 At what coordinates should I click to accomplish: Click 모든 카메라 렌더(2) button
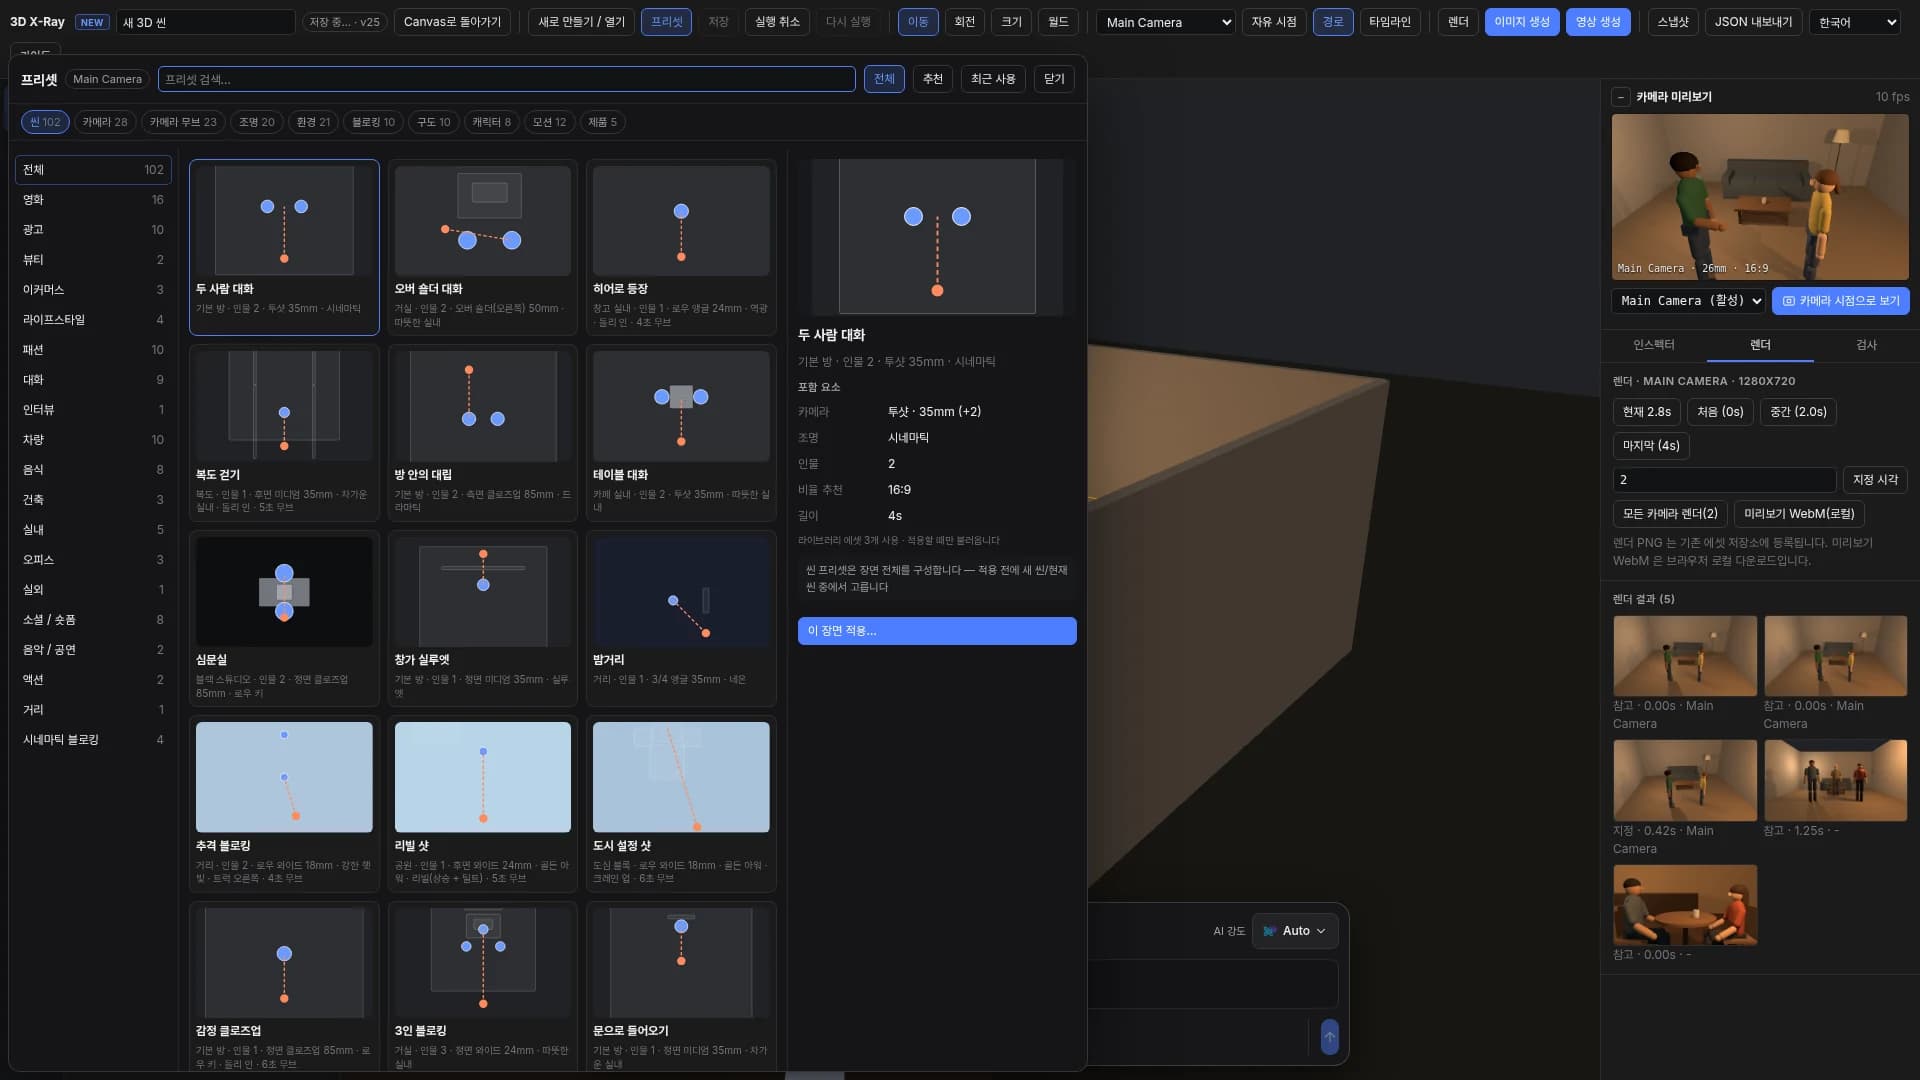tap(1670, 514)
